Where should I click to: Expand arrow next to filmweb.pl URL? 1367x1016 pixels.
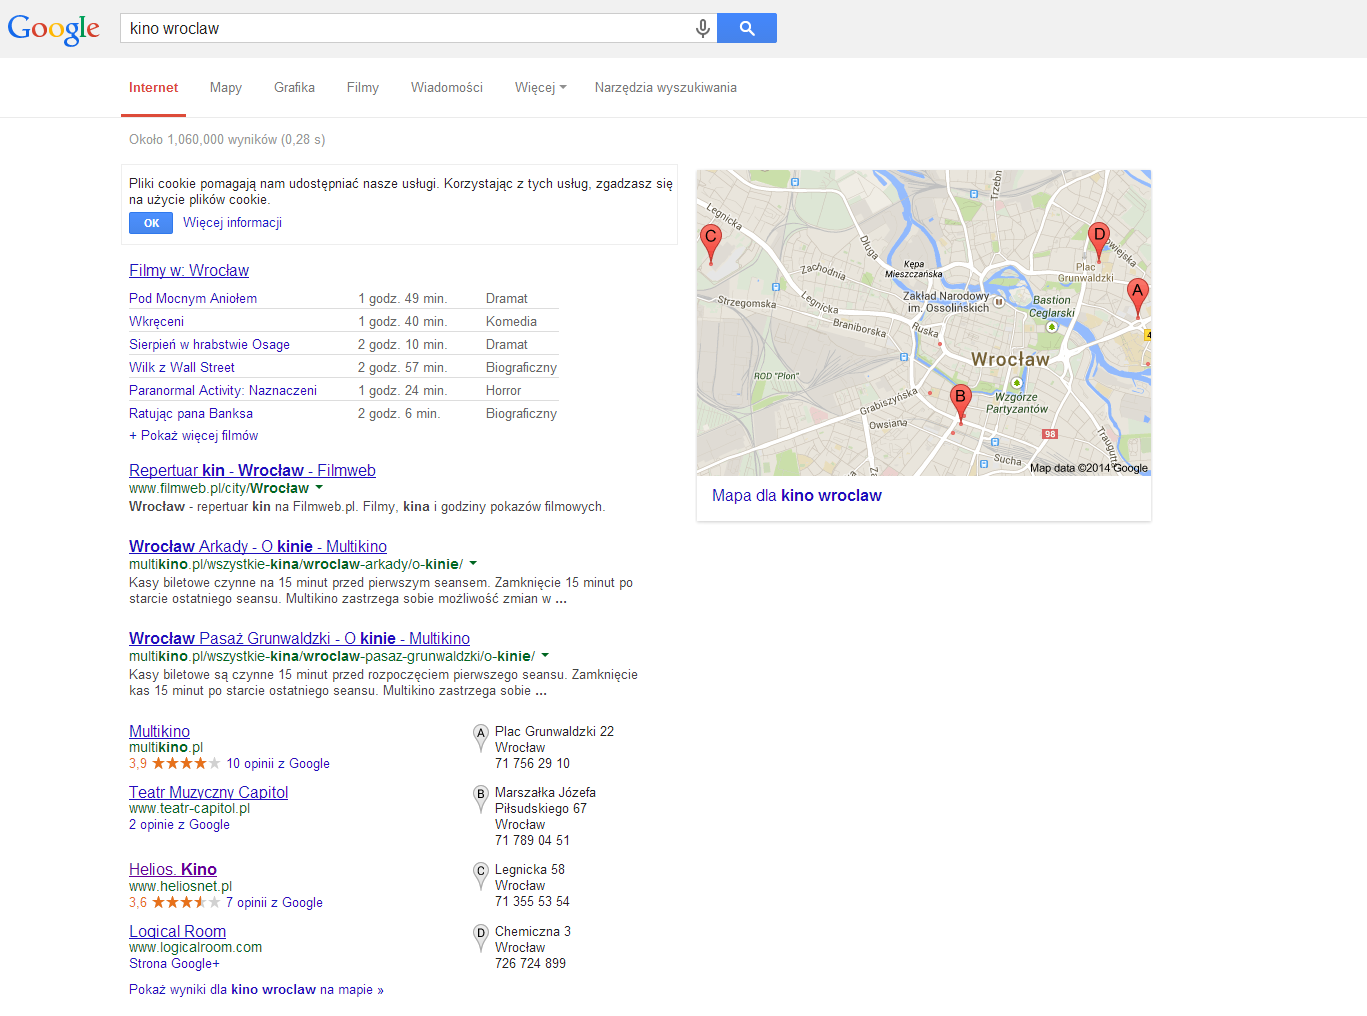tap(319, 488)
